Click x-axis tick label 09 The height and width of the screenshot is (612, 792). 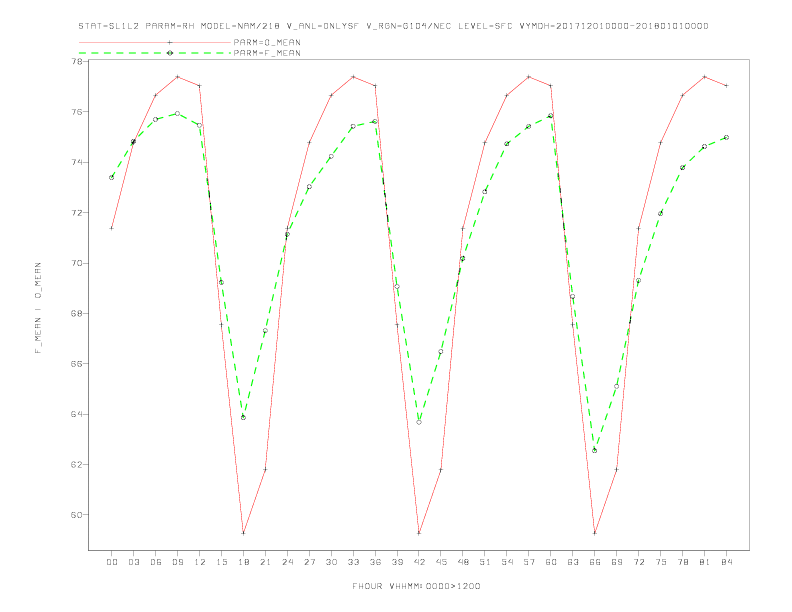pos(178,562)
